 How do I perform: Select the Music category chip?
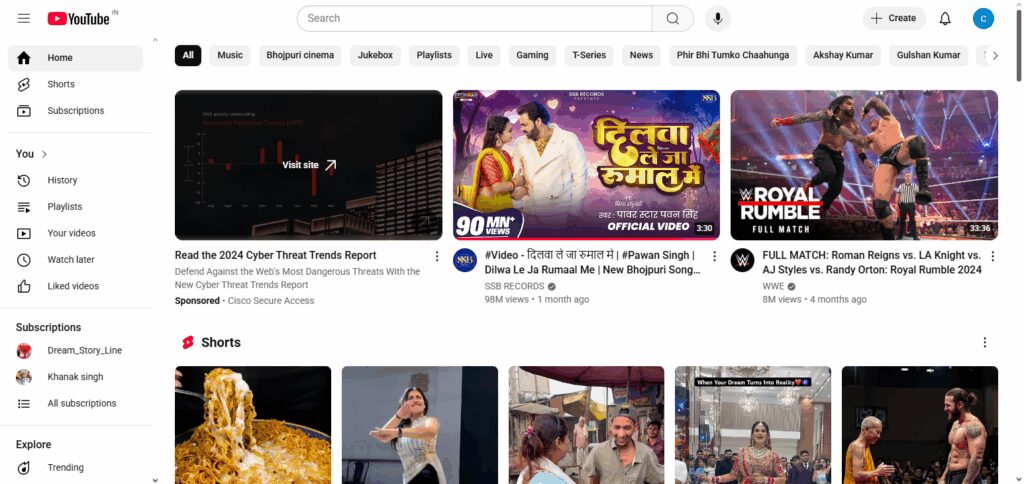[230, 56]
